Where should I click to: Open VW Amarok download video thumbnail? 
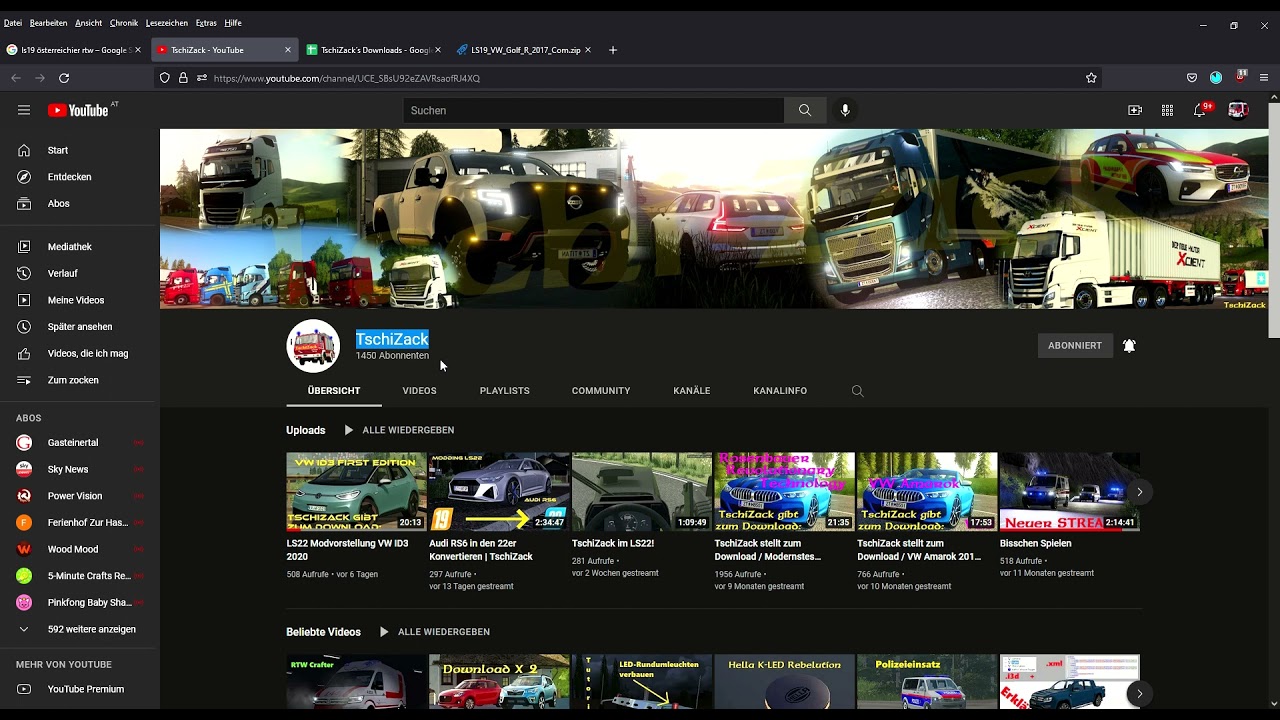tap(927, 492)
